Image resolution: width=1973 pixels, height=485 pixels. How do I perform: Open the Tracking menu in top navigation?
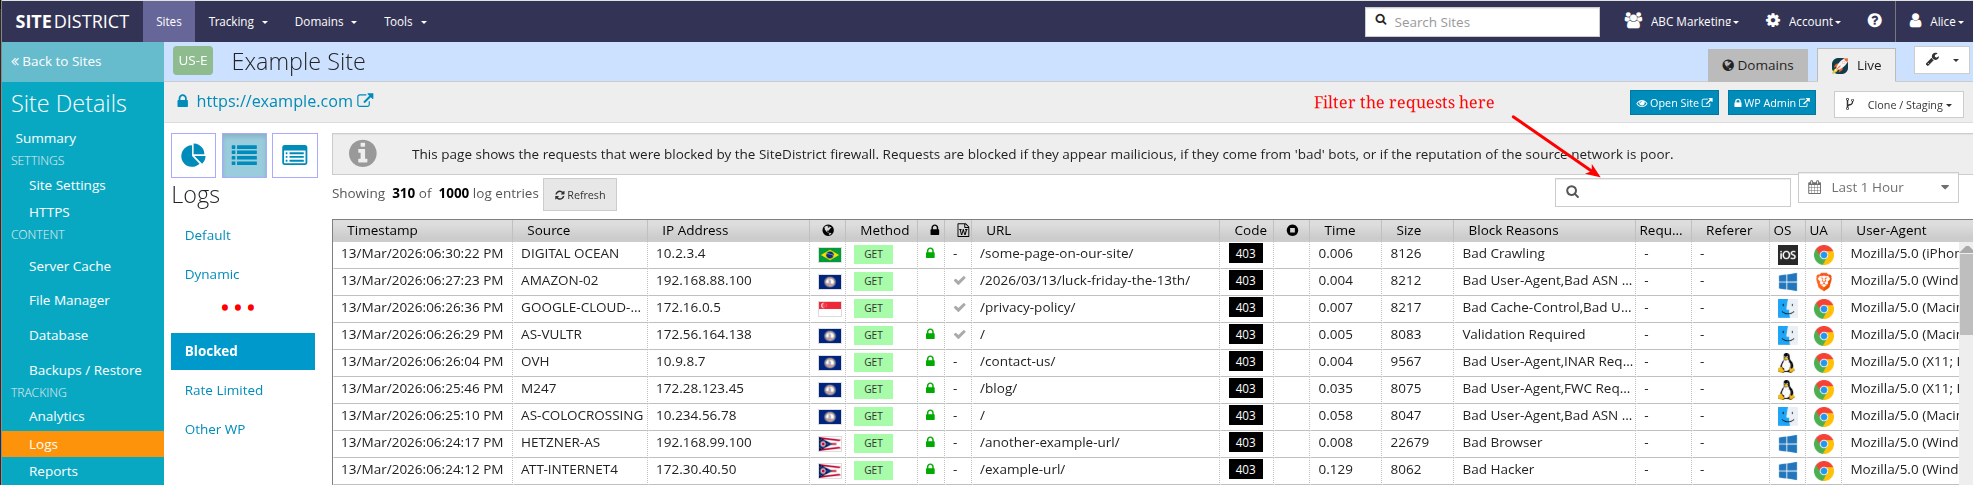tap(237, 21)
